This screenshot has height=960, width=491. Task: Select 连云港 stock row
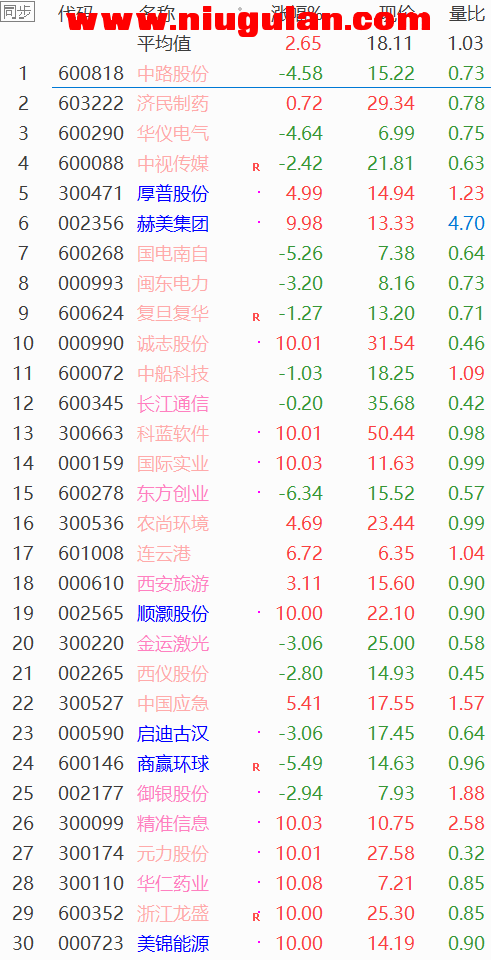(x=246, y=553)
